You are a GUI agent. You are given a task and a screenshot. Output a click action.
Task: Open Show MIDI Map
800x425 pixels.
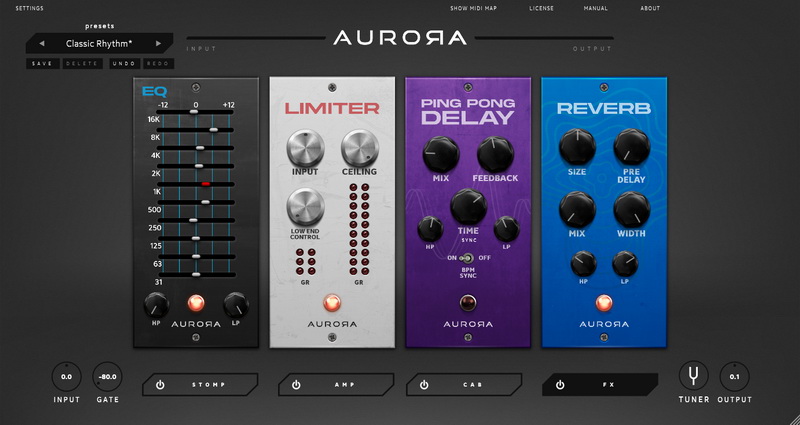coord(473,8)
